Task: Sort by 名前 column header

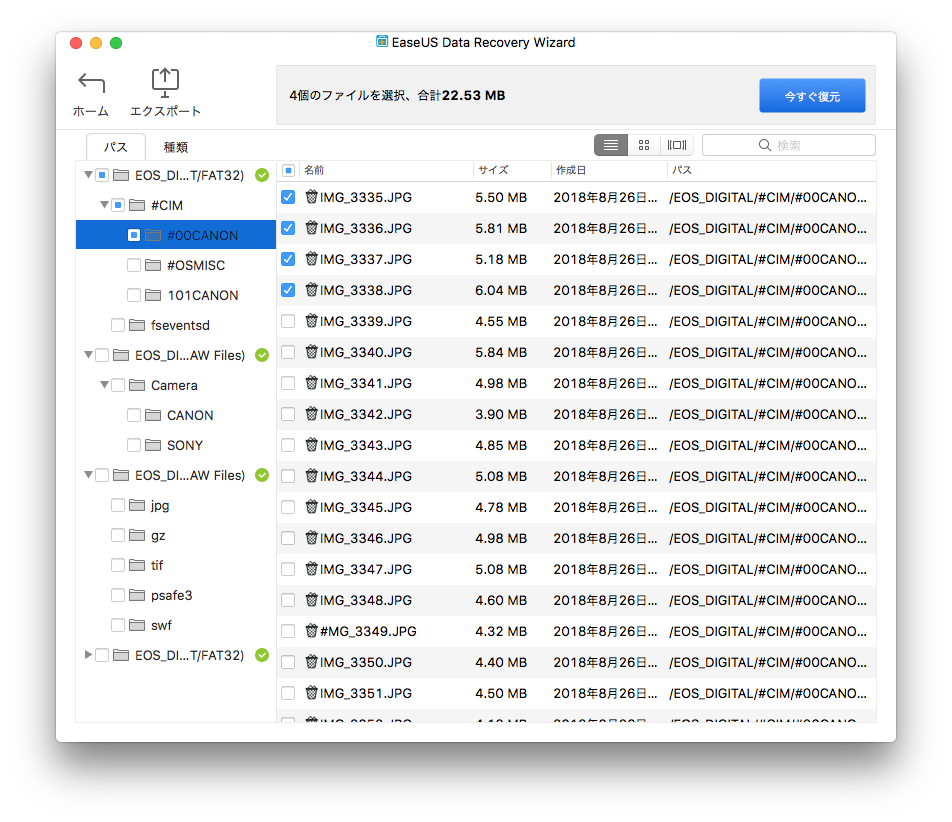Action: (386, 171)
